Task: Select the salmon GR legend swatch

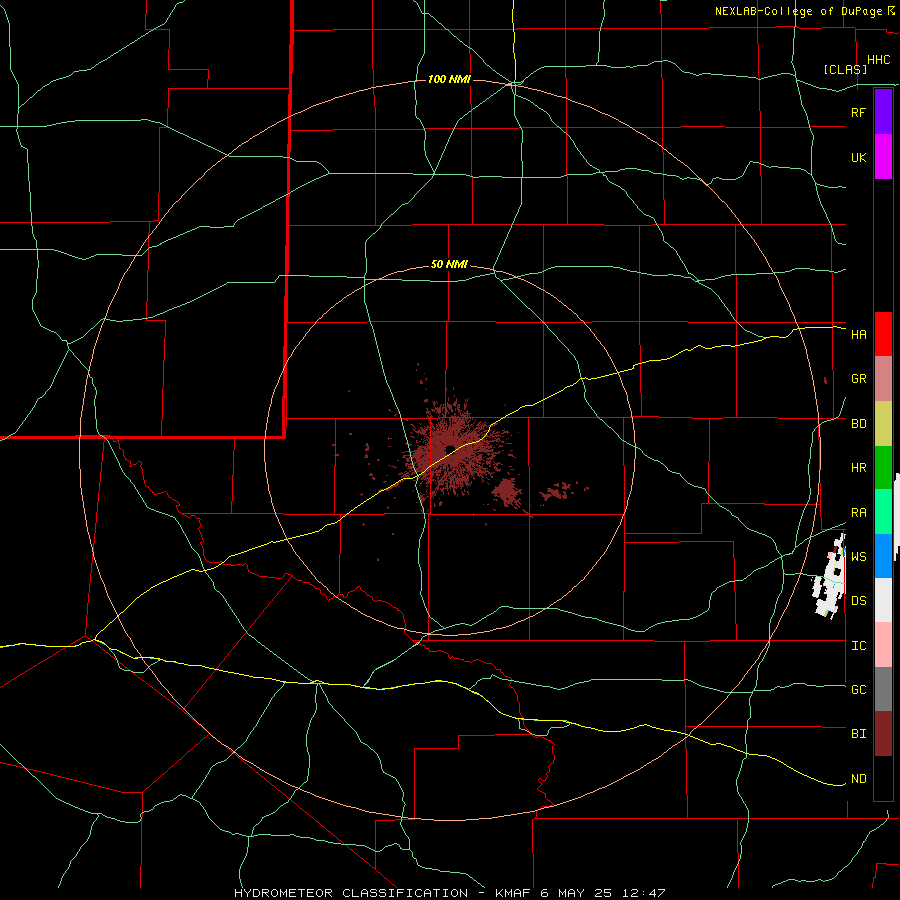Action: [883, 379]
